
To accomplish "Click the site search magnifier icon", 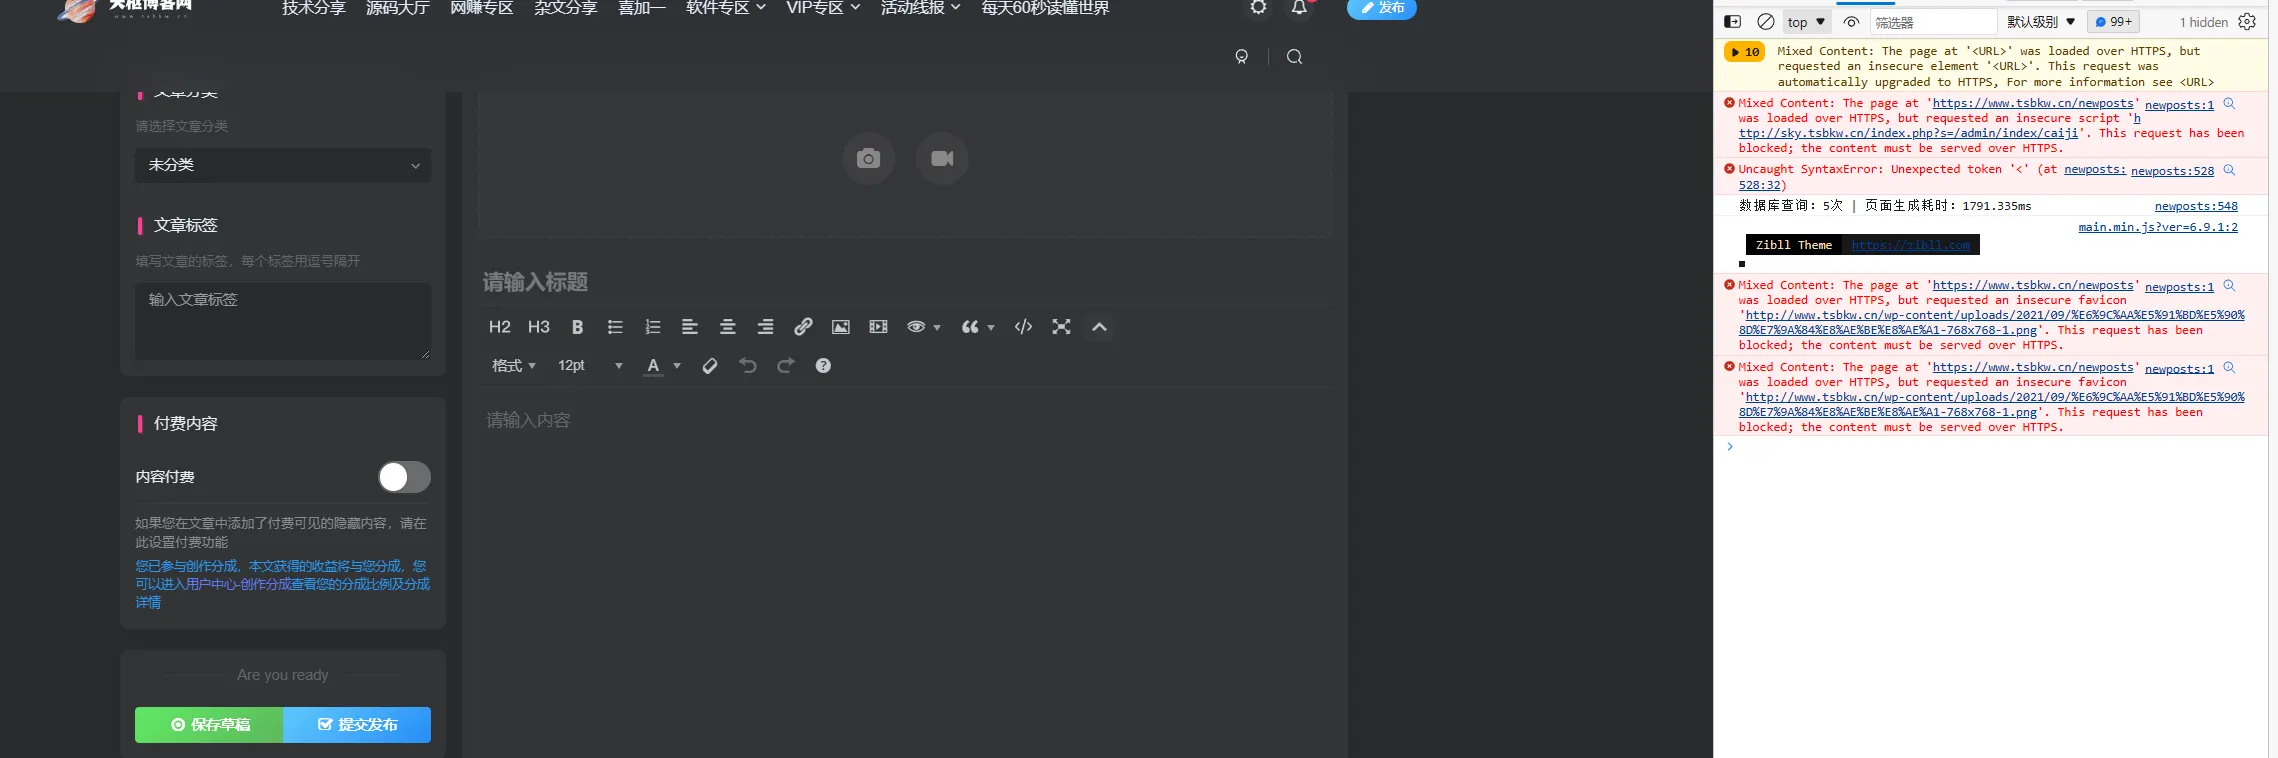I will point(1294,57).
